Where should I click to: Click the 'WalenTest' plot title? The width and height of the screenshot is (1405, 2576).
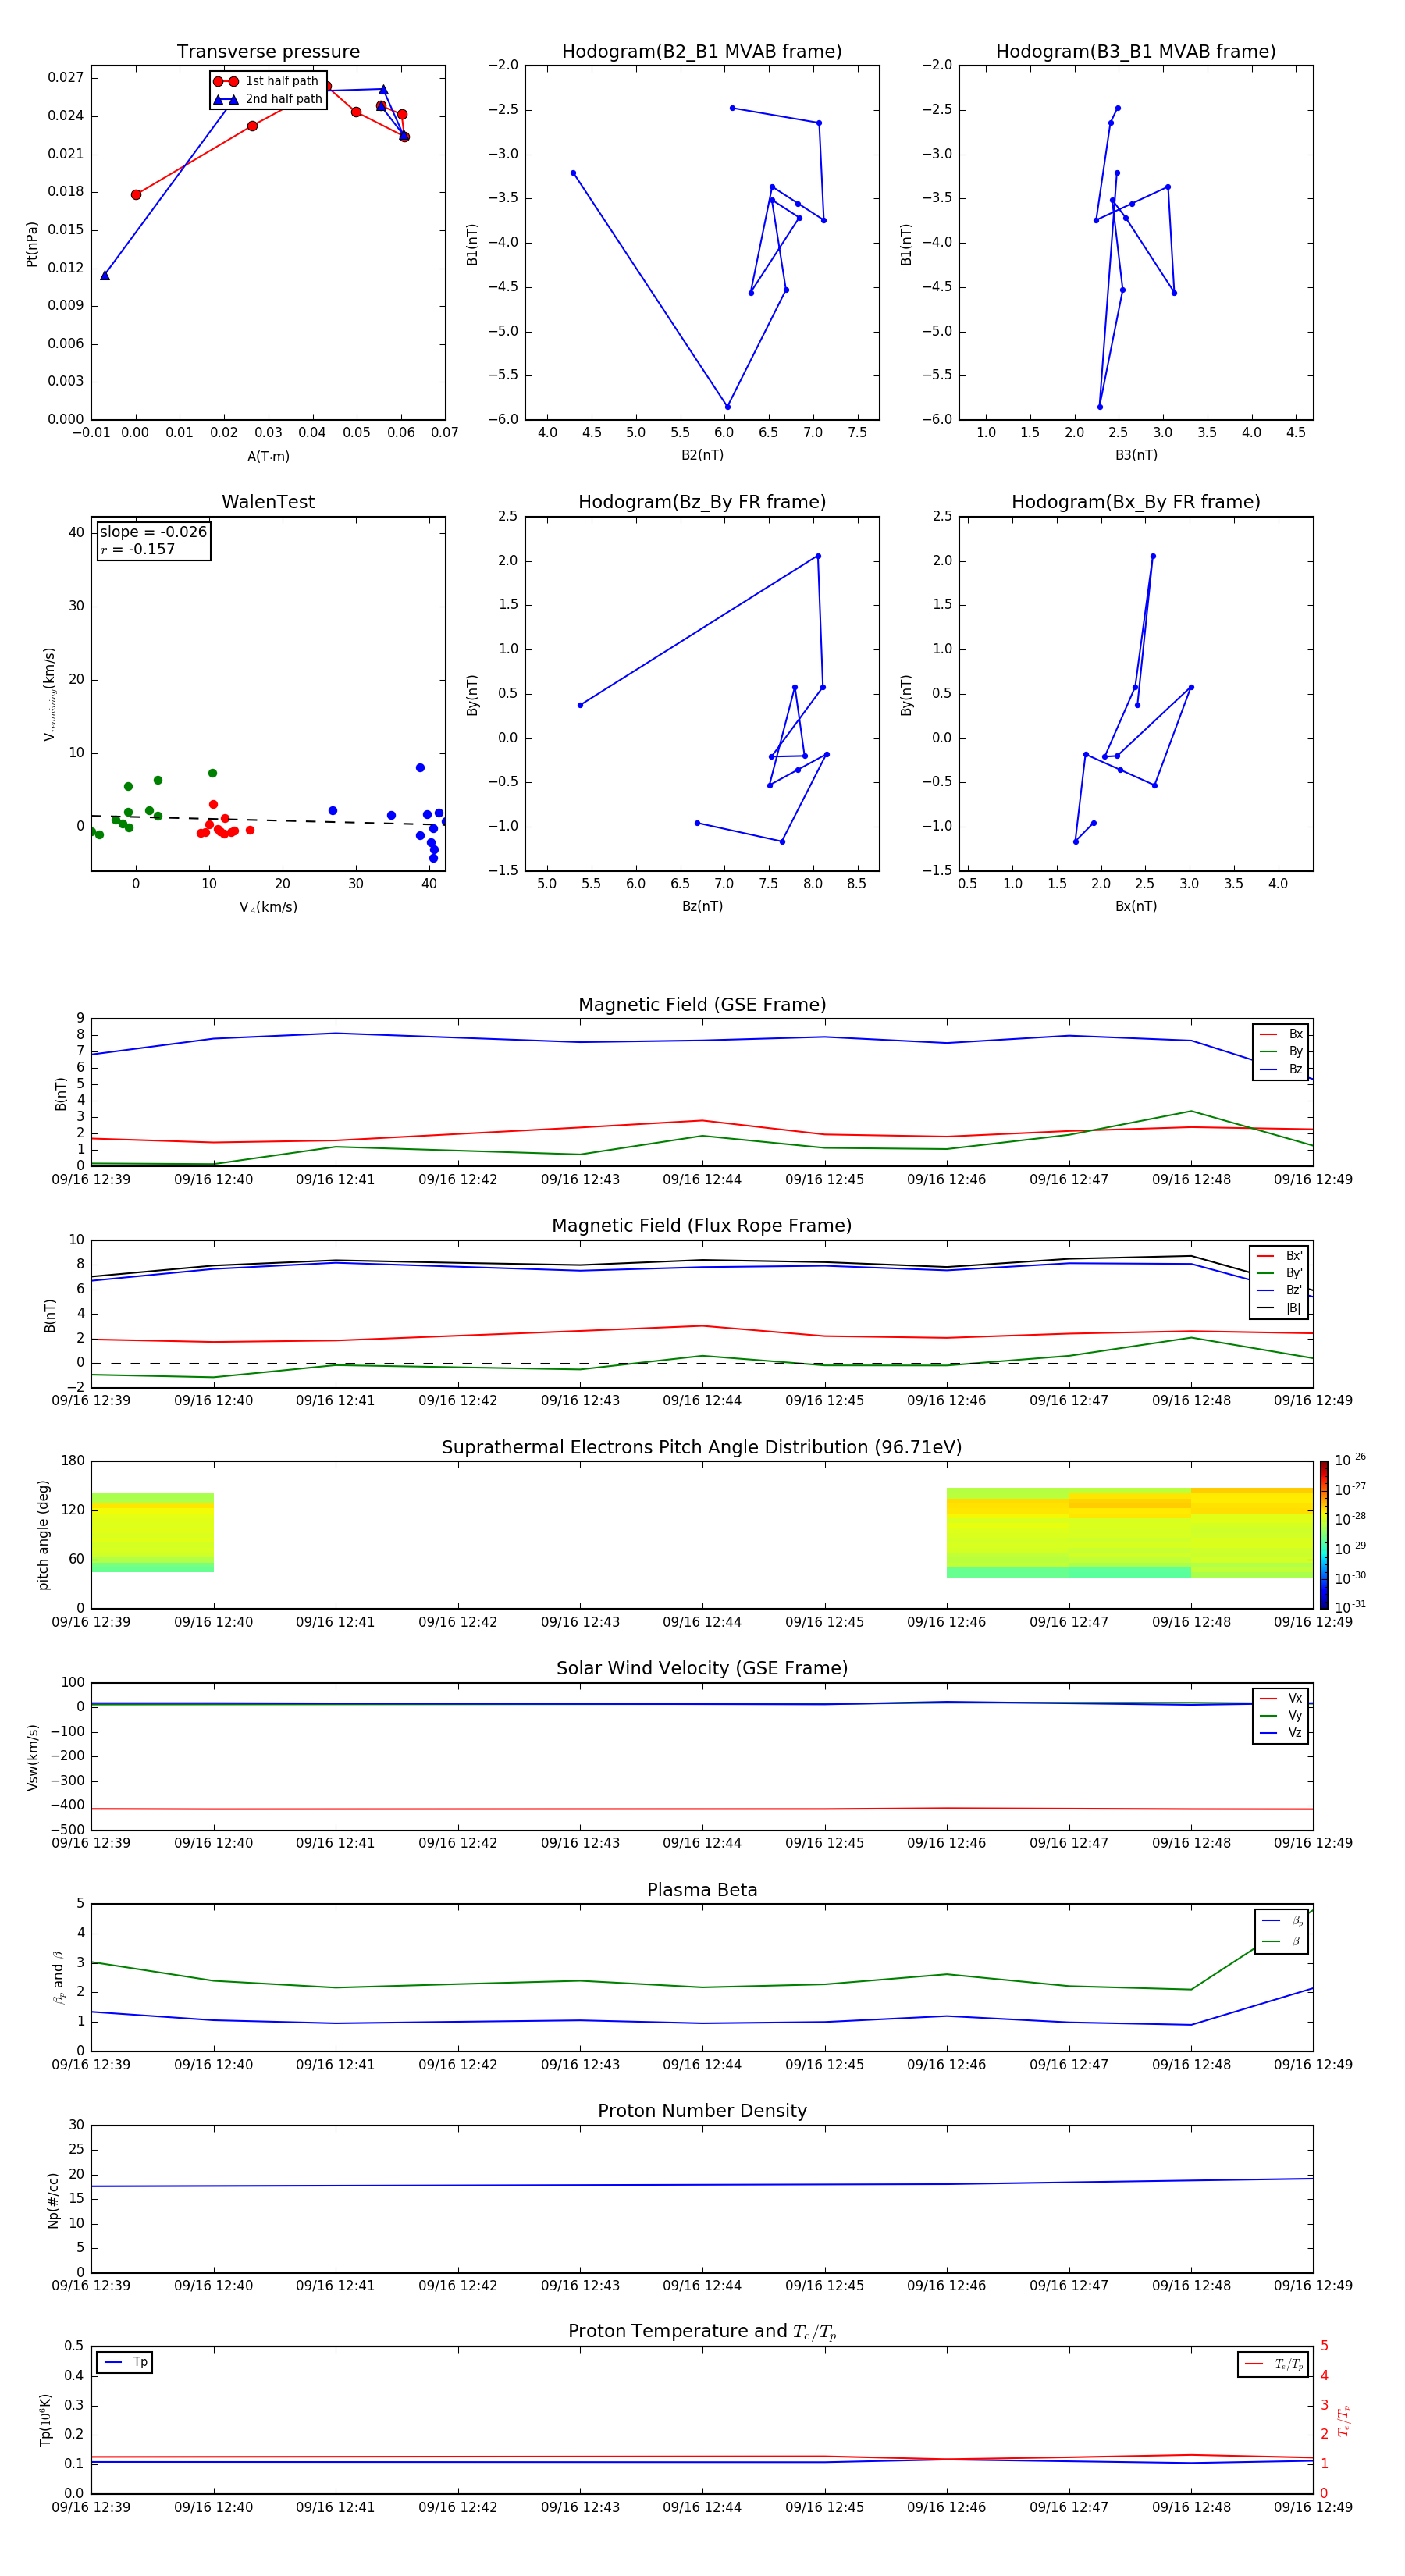[x=268, y=502]
